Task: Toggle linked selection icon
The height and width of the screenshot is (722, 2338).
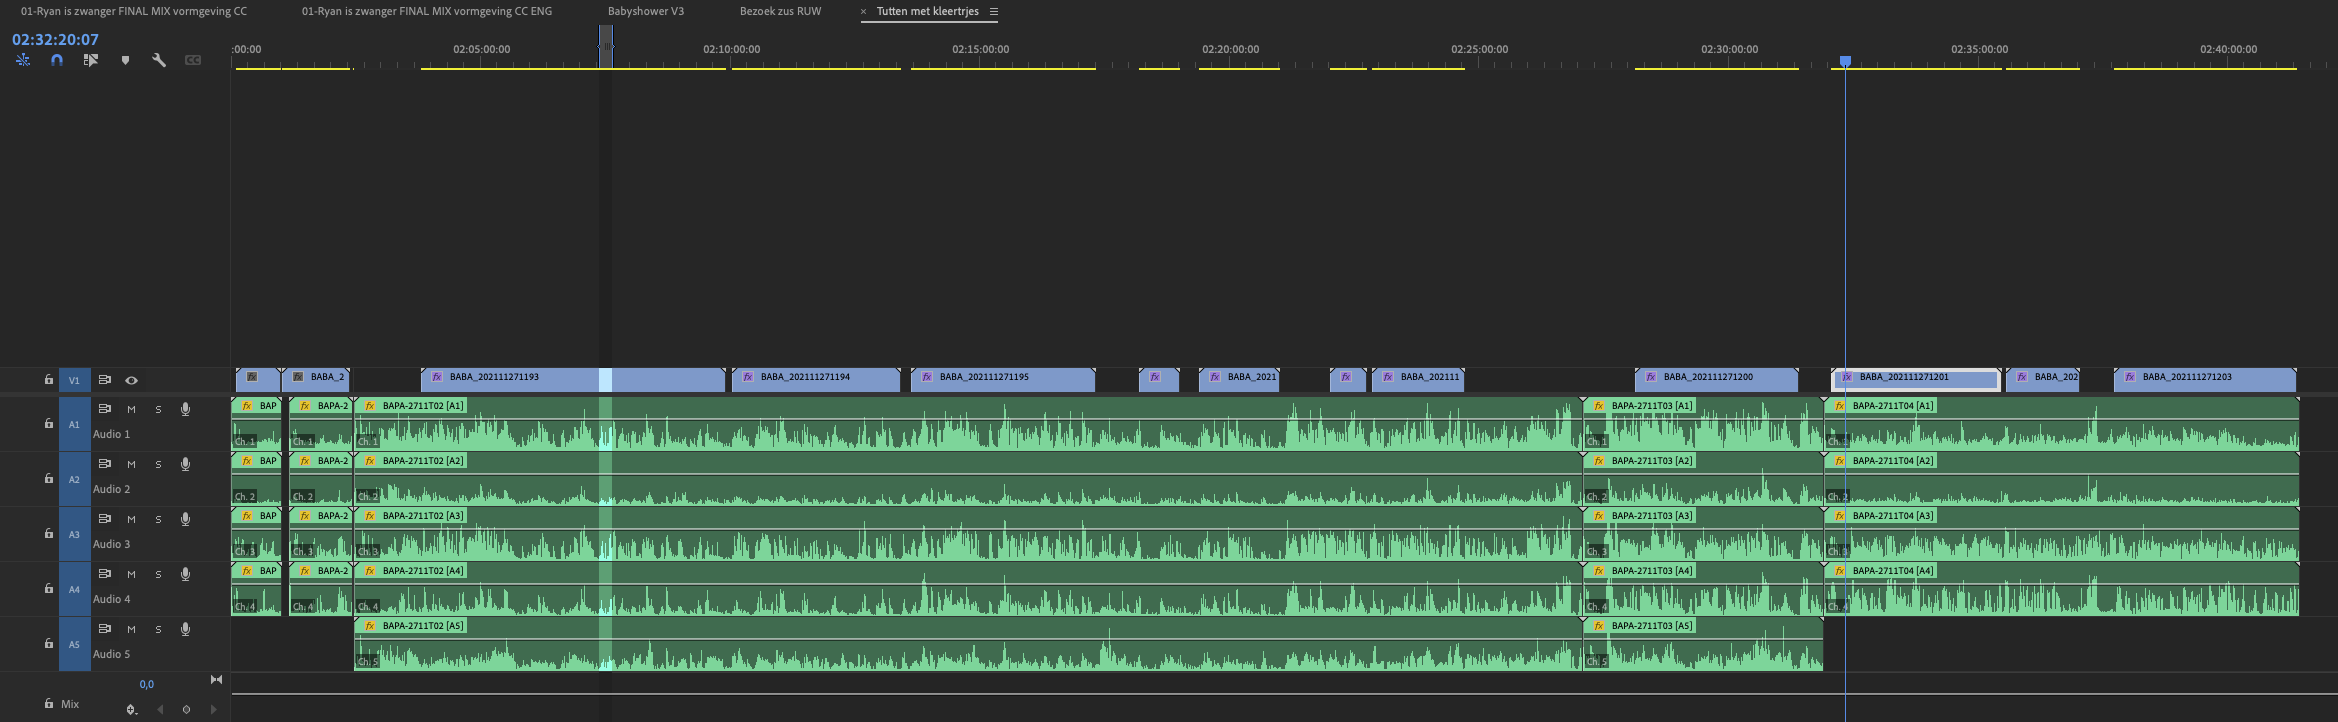Action: pos(91,60)
